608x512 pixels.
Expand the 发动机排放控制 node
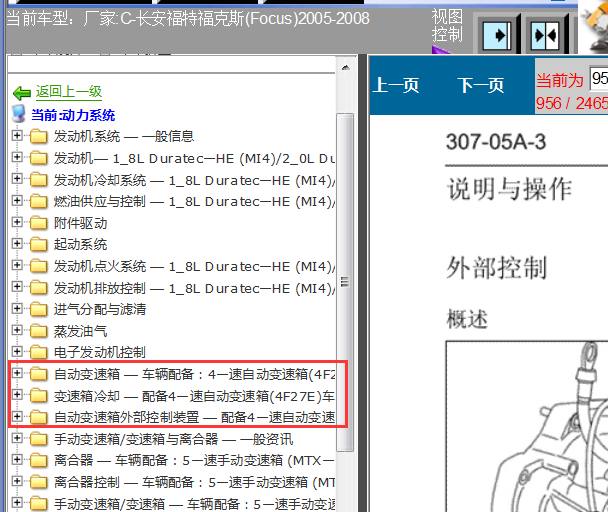17,287
